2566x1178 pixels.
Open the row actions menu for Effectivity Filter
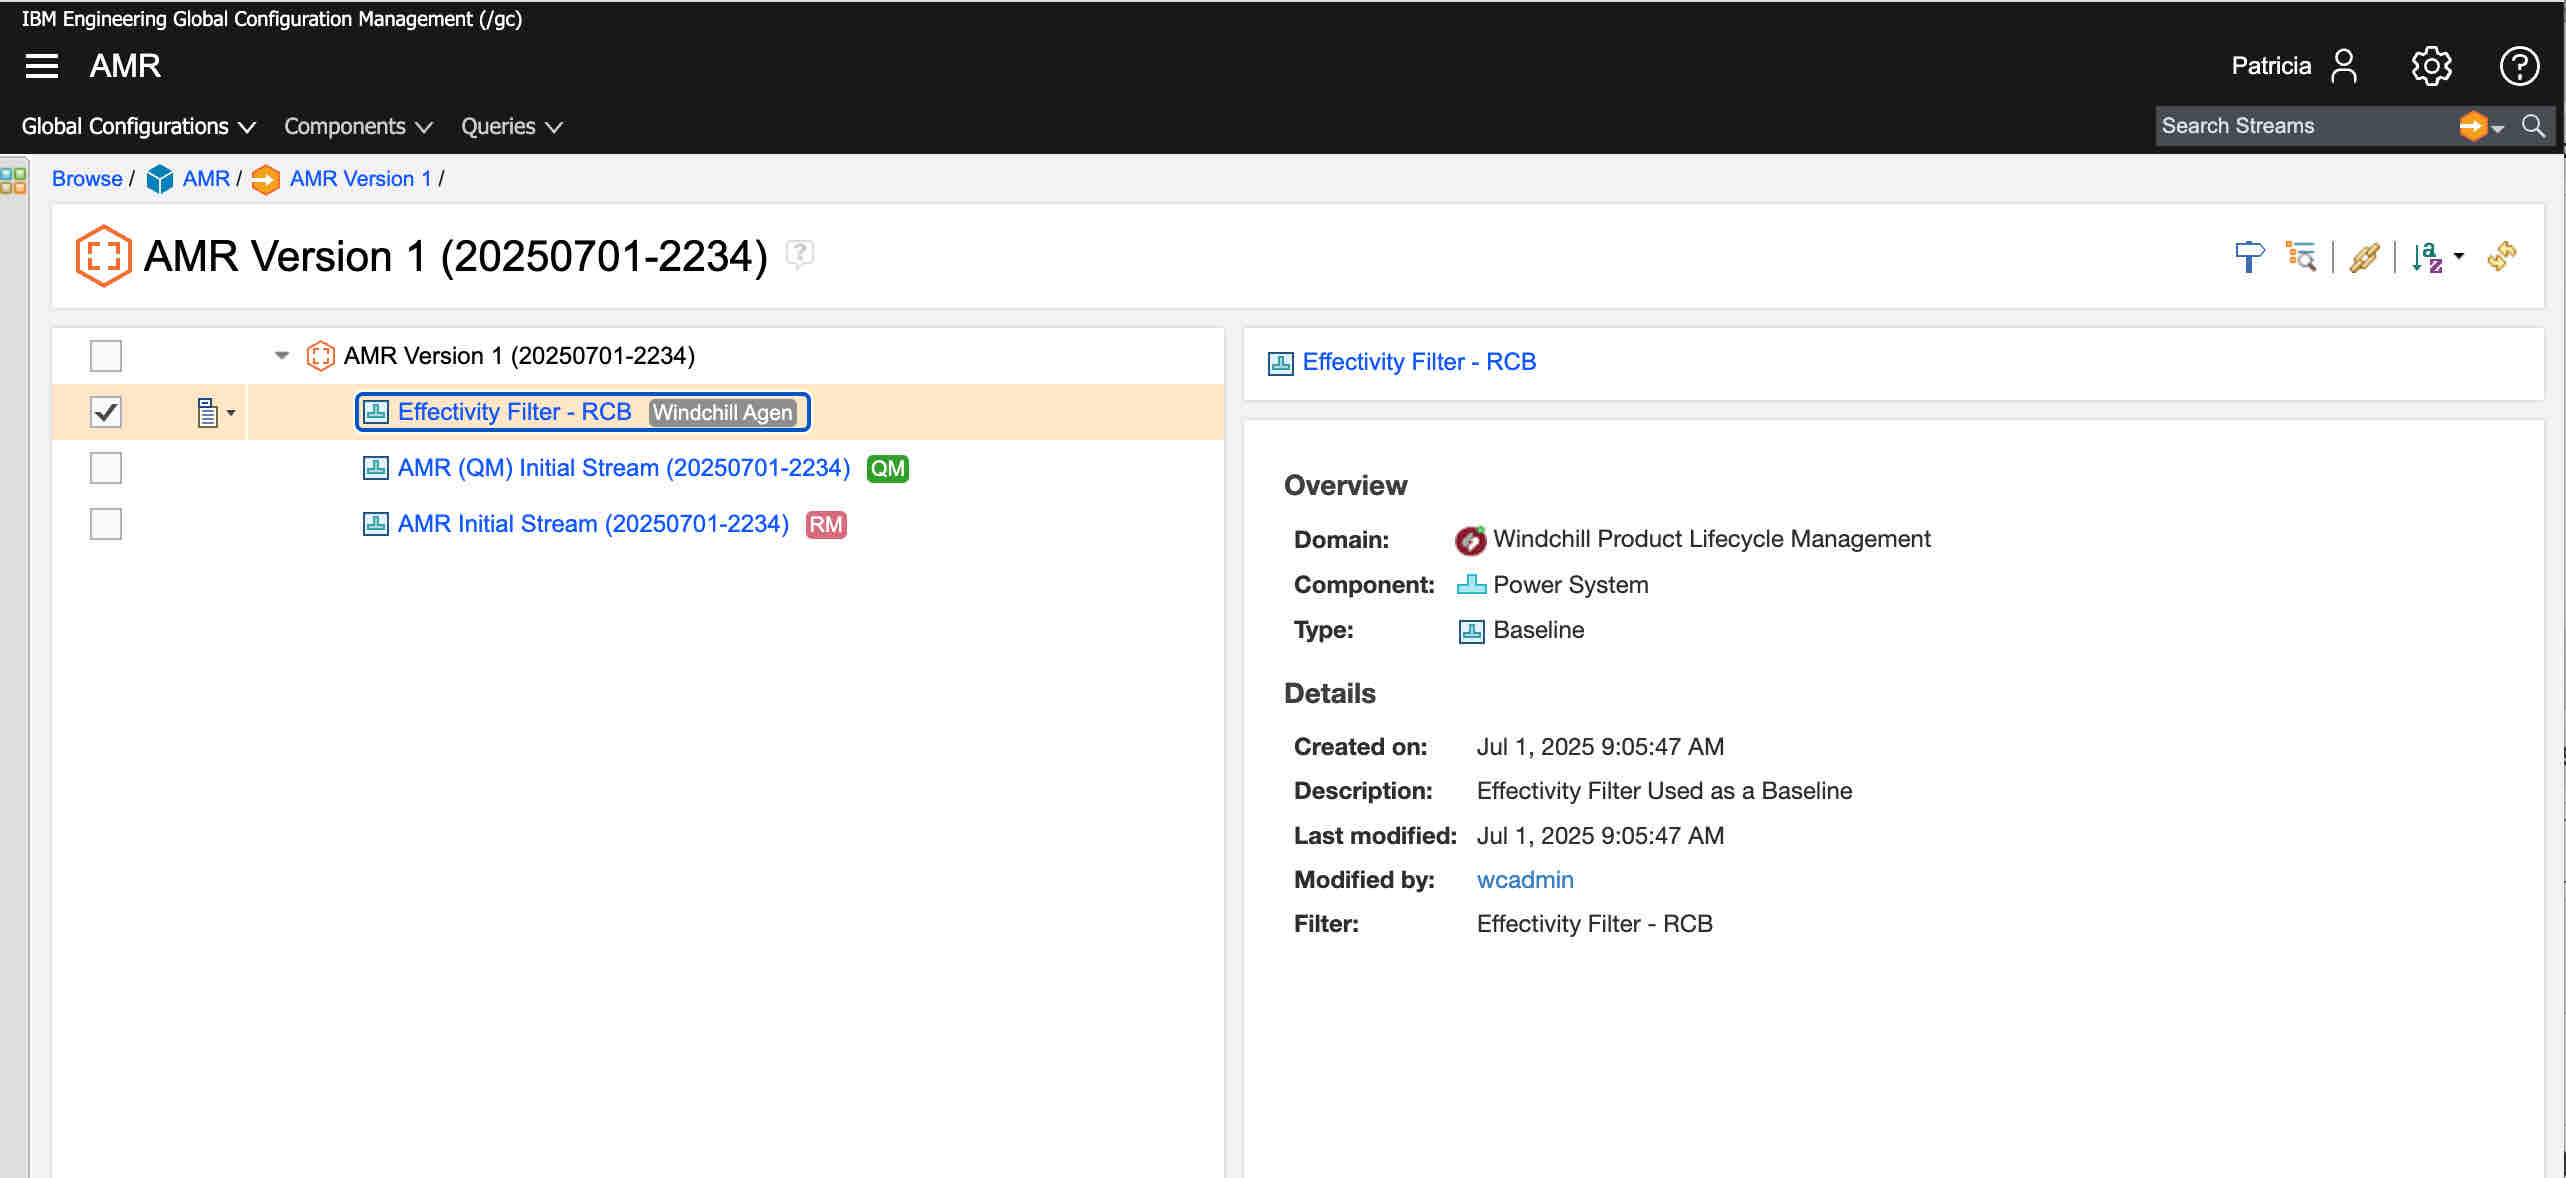coord(215,412)
